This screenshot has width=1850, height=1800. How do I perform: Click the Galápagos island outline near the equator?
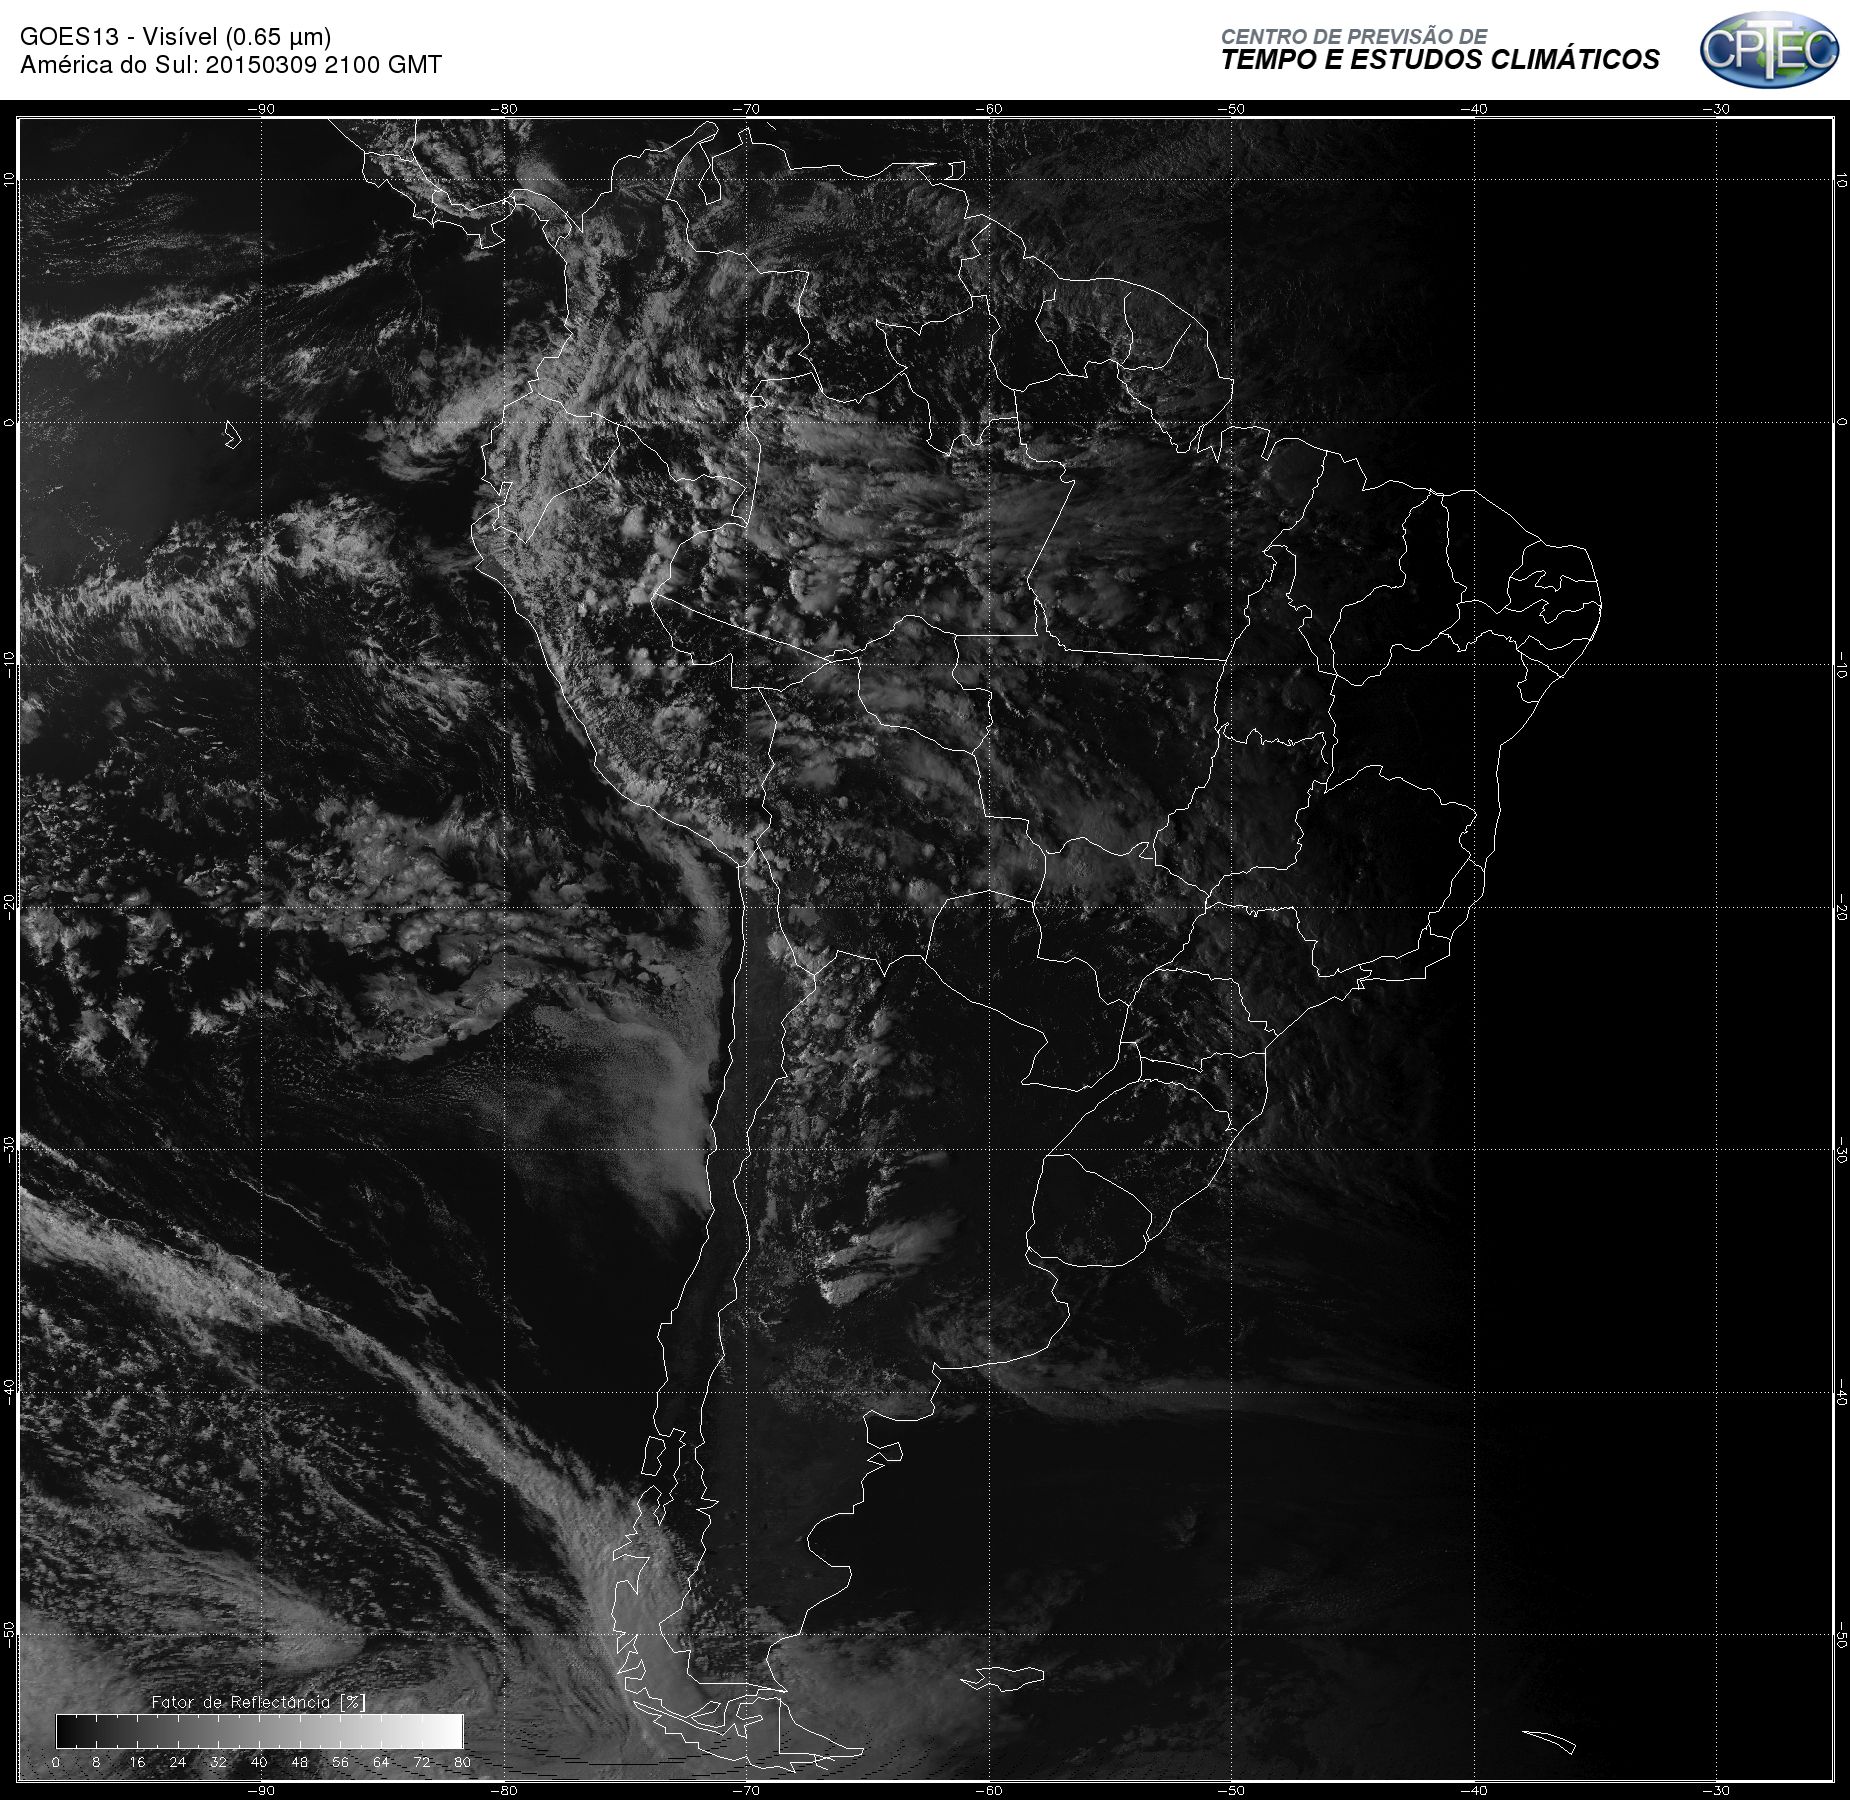tap(232, 434)
